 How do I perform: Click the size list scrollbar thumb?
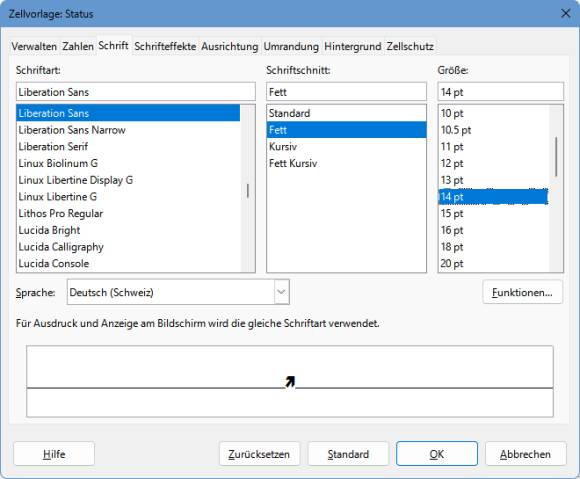point(556,156)
